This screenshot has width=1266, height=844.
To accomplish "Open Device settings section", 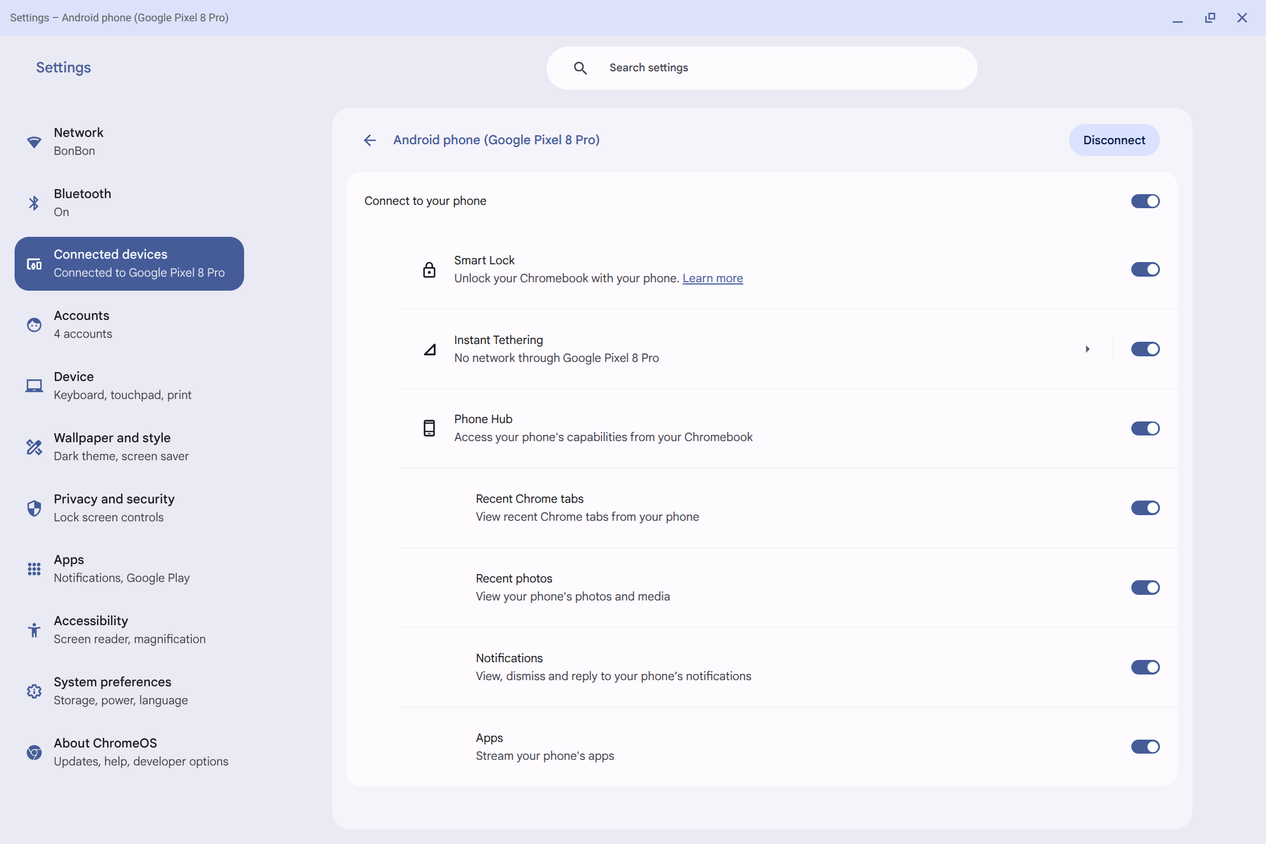I will coord(129,386).
